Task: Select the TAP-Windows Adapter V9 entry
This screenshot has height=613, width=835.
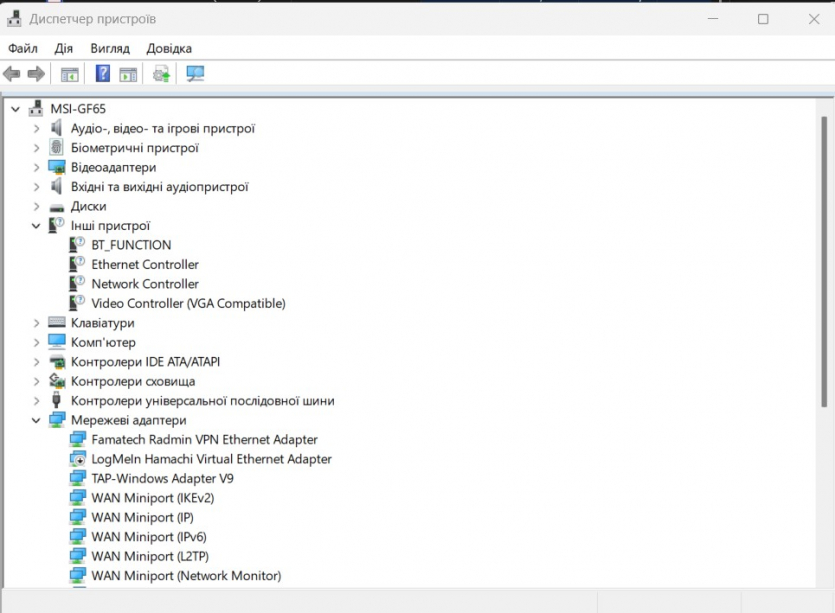Action: (x=162, y=479)
